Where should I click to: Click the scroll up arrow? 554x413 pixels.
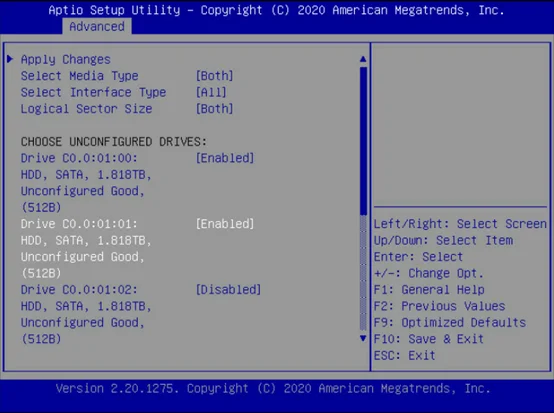point(363,59)
